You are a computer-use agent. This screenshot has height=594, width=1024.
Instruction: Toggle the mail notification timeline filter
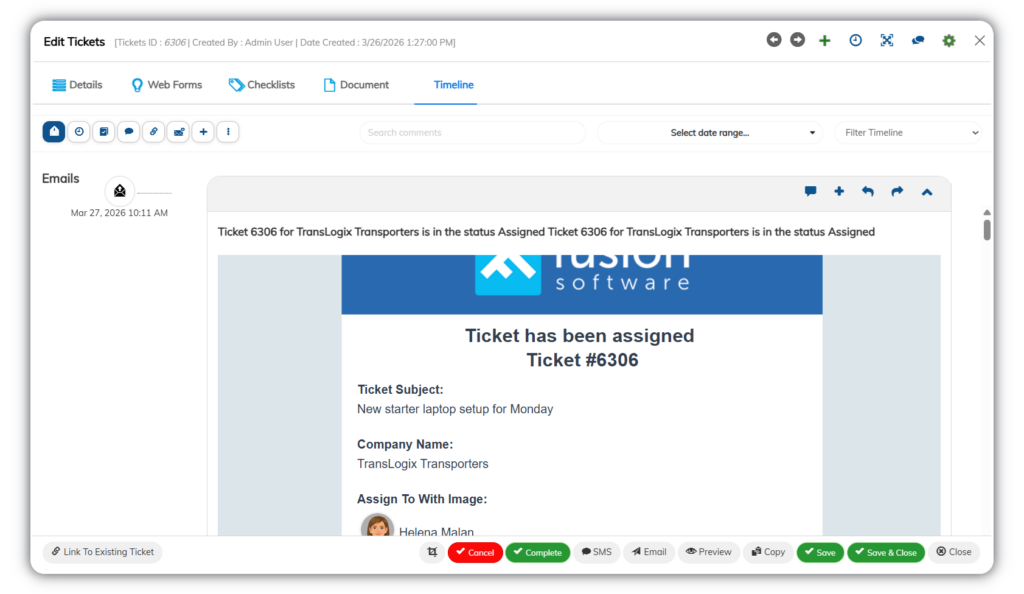[178, 132]
